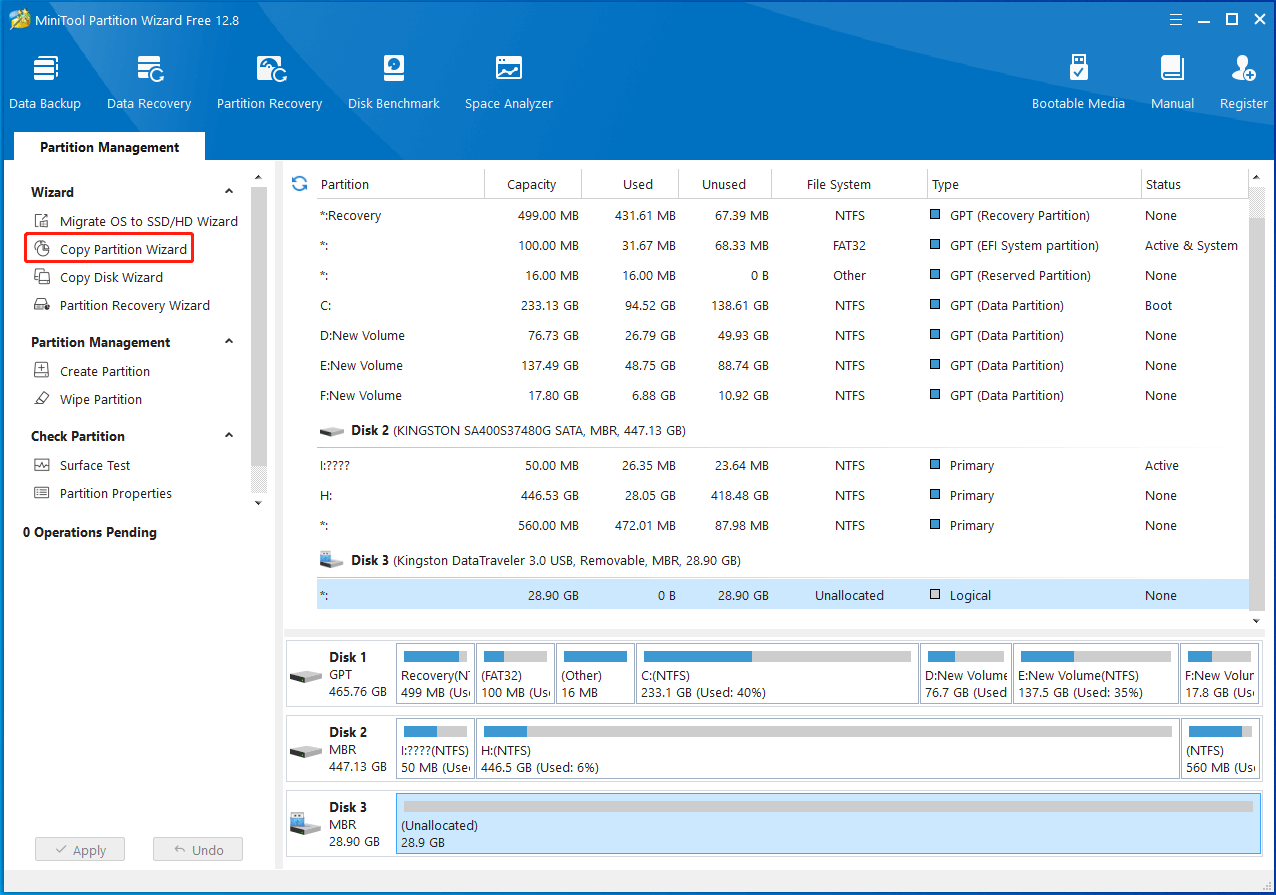This screenshot has height=895, width=1276.
Task: Choose Create Partition in sidebar
Action: pos(92,371)
